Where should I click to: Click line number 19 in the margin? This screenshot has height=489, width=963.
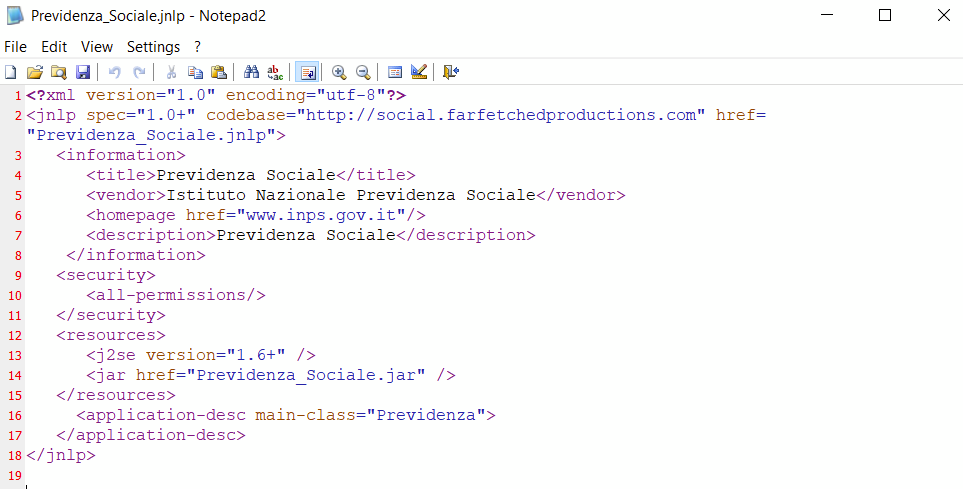pyautogui.click(x=15, y=475)
